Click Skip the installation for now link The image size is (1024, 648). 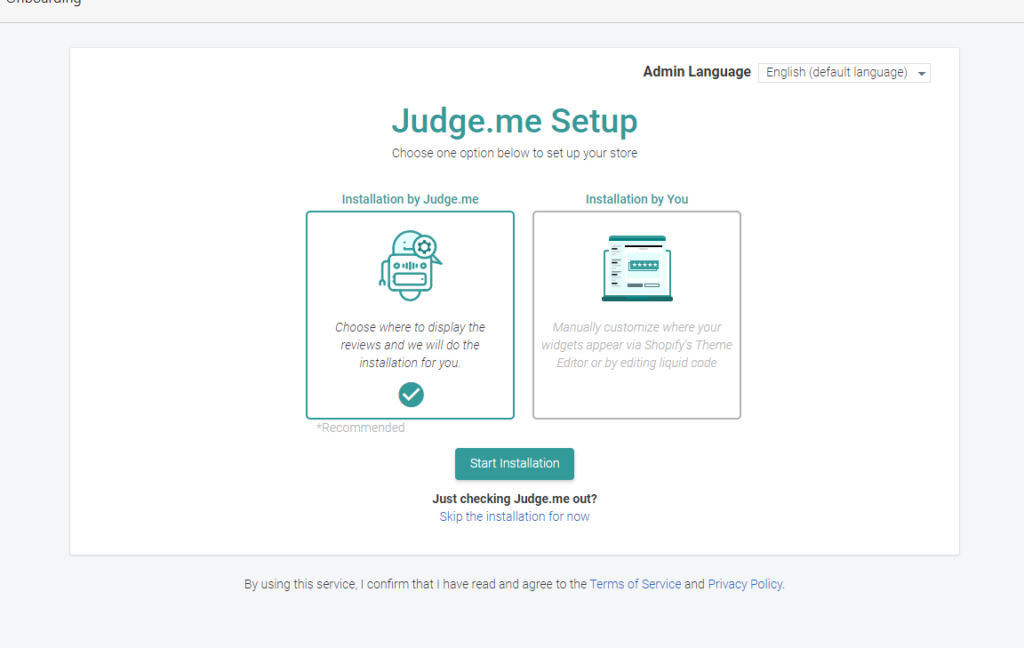click(515, 517)
